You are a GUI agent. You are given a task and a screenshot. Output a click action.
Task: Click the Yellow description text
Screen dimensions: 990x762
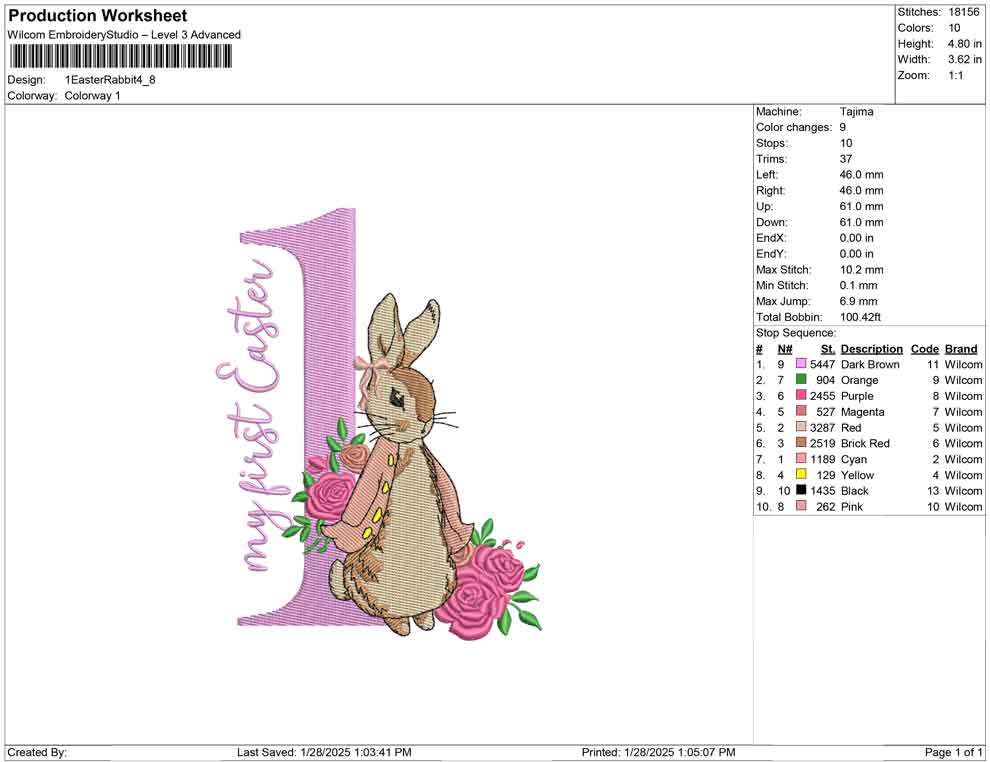[x=857, y=475]
